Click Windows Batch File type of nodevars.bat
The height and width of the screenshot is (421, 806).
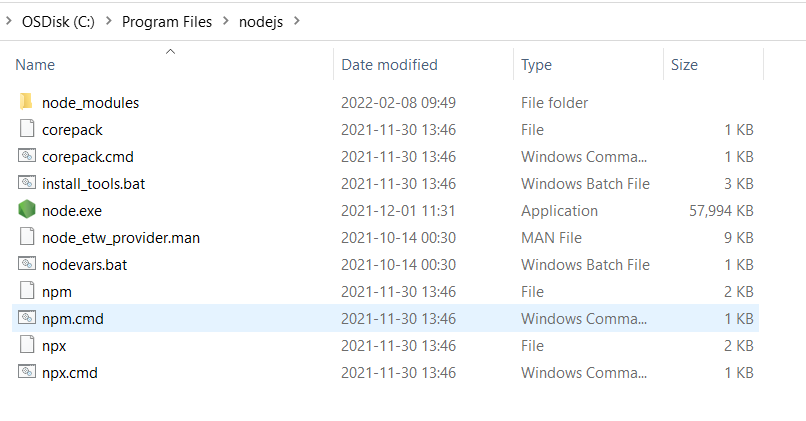[x=585, y=265]
